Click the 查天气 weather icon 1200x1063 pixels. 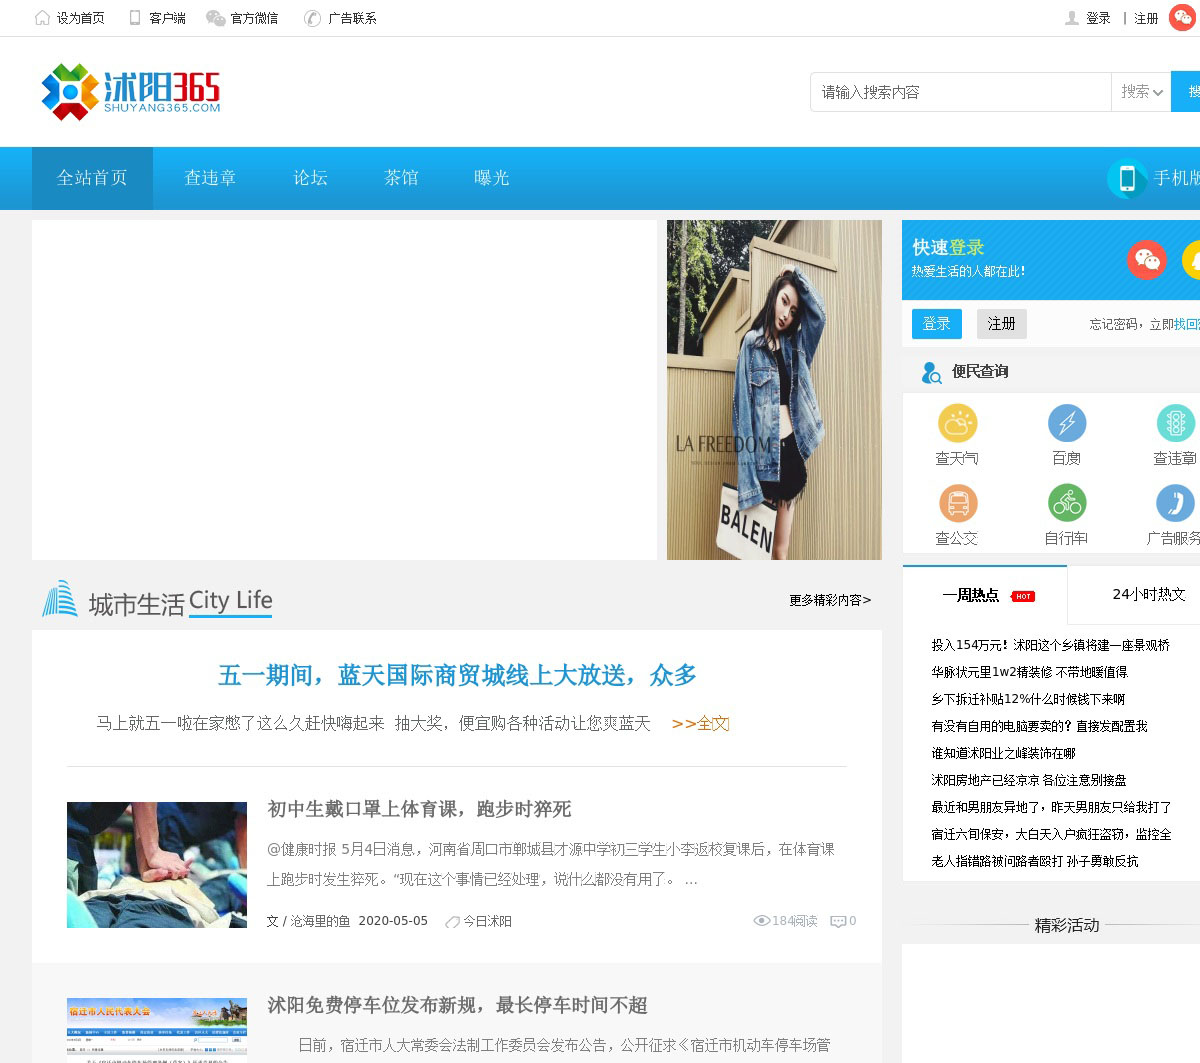[x=957, y=423]
